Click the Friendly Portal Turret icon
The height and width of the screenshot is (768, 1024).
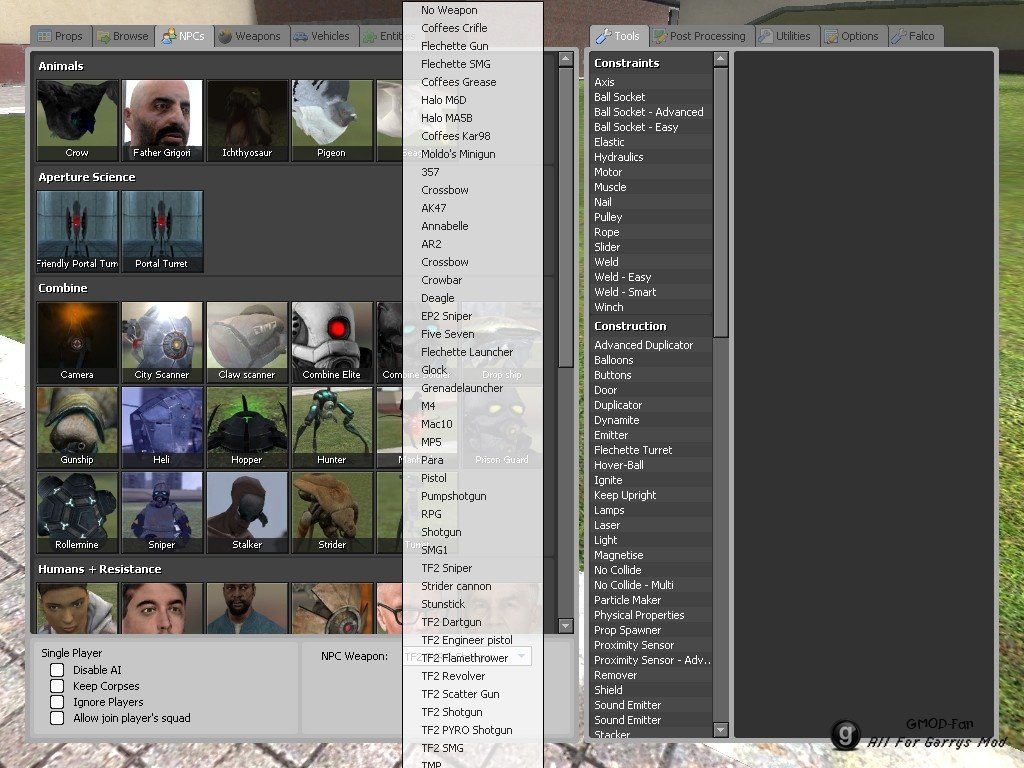tap(77, 231)
